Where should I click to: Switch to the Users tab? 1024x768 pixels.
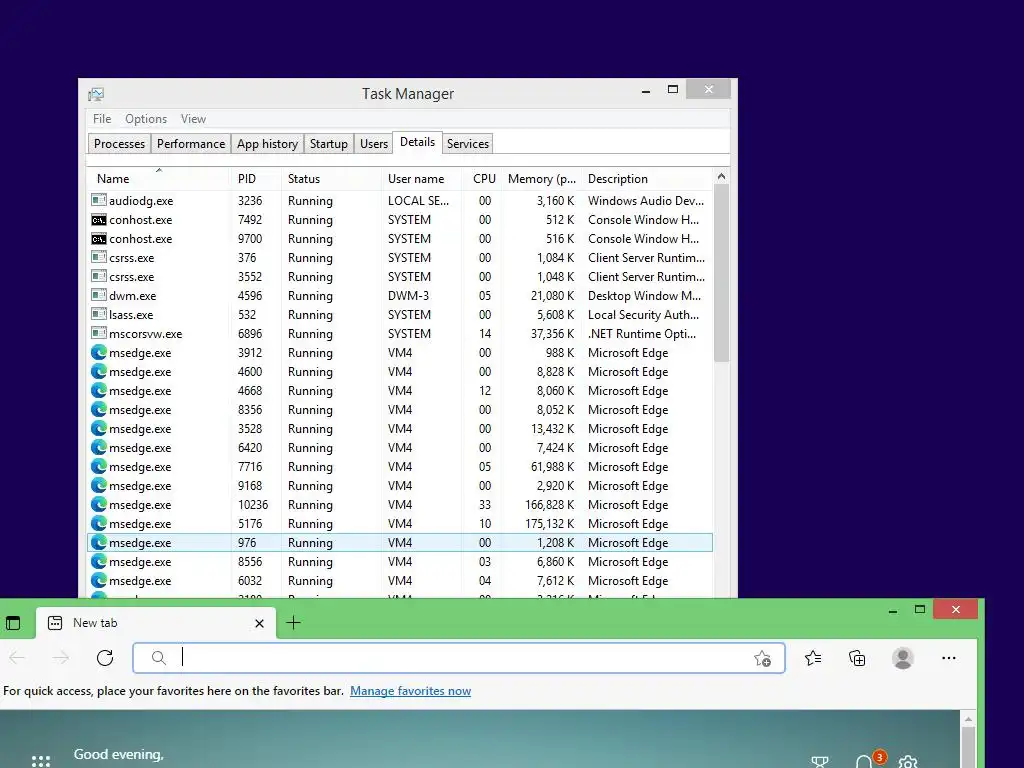tap(374, 144)
